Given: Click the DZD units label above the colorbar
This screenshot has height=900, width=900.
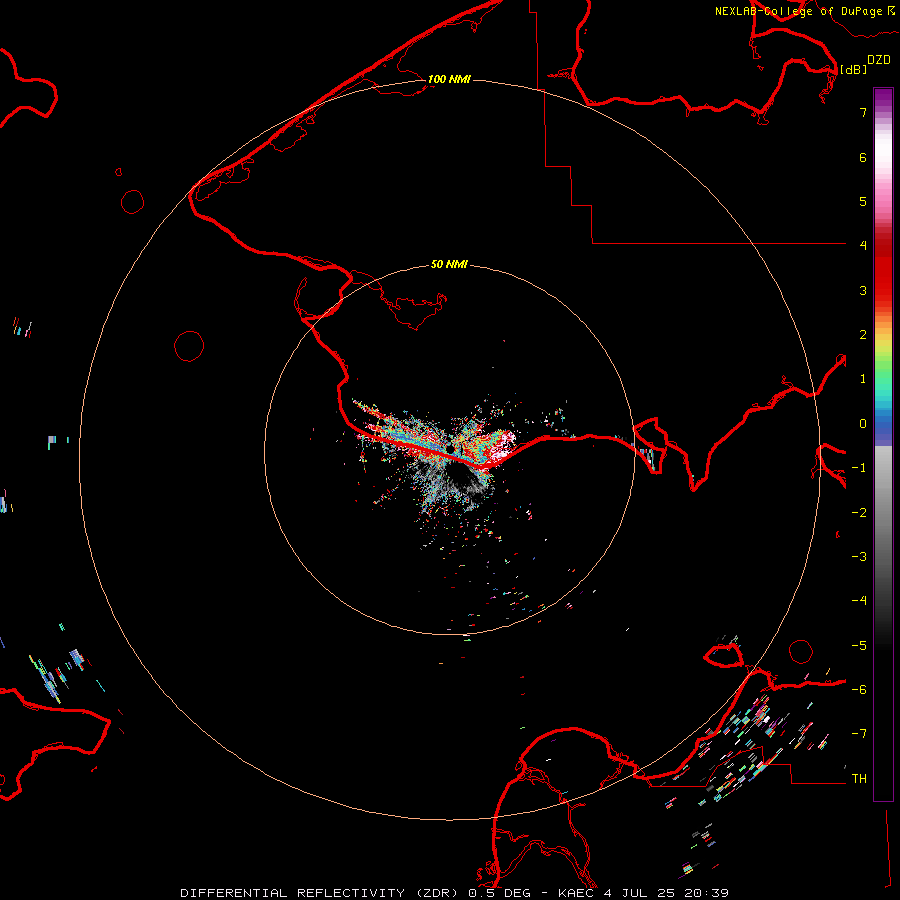Looking at the screenshot, I should [879, 60].
